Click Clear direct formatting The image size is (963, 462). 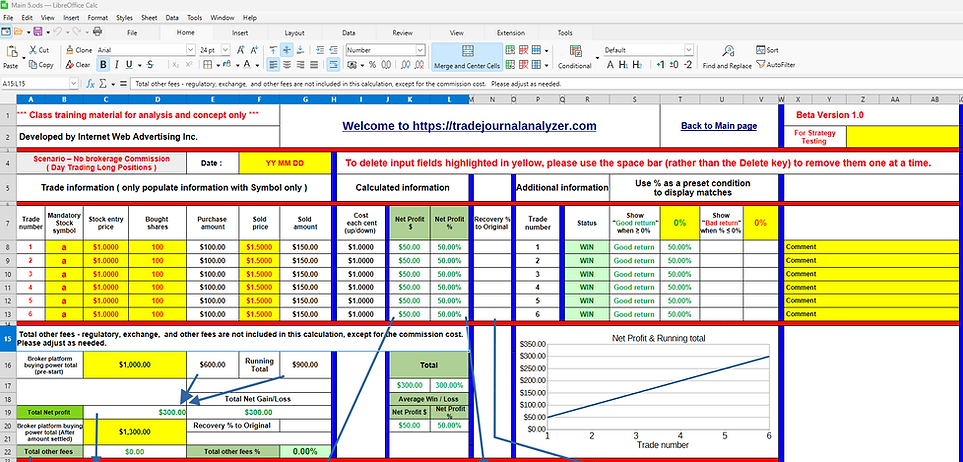(x=78, y=65)
